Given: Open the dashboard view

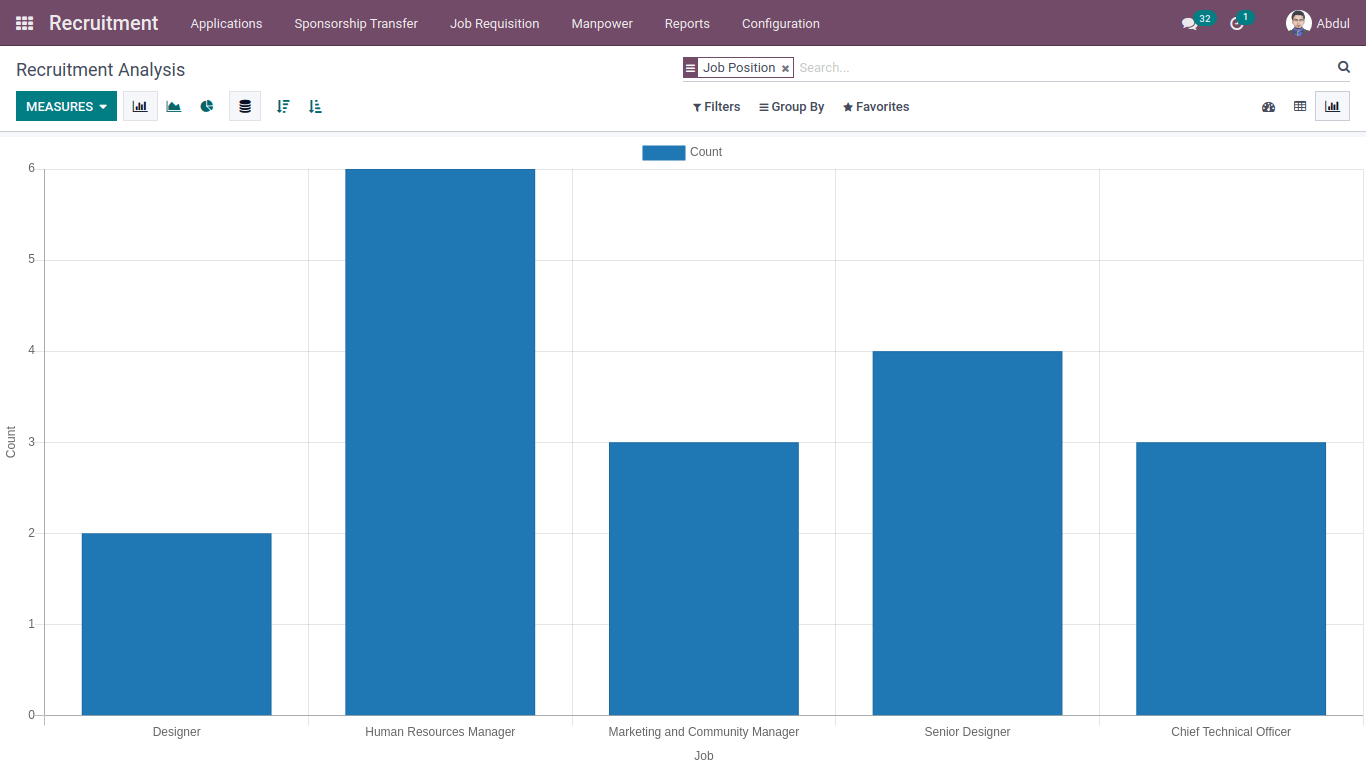Looking at the screenshot, I should [1268, 106].
